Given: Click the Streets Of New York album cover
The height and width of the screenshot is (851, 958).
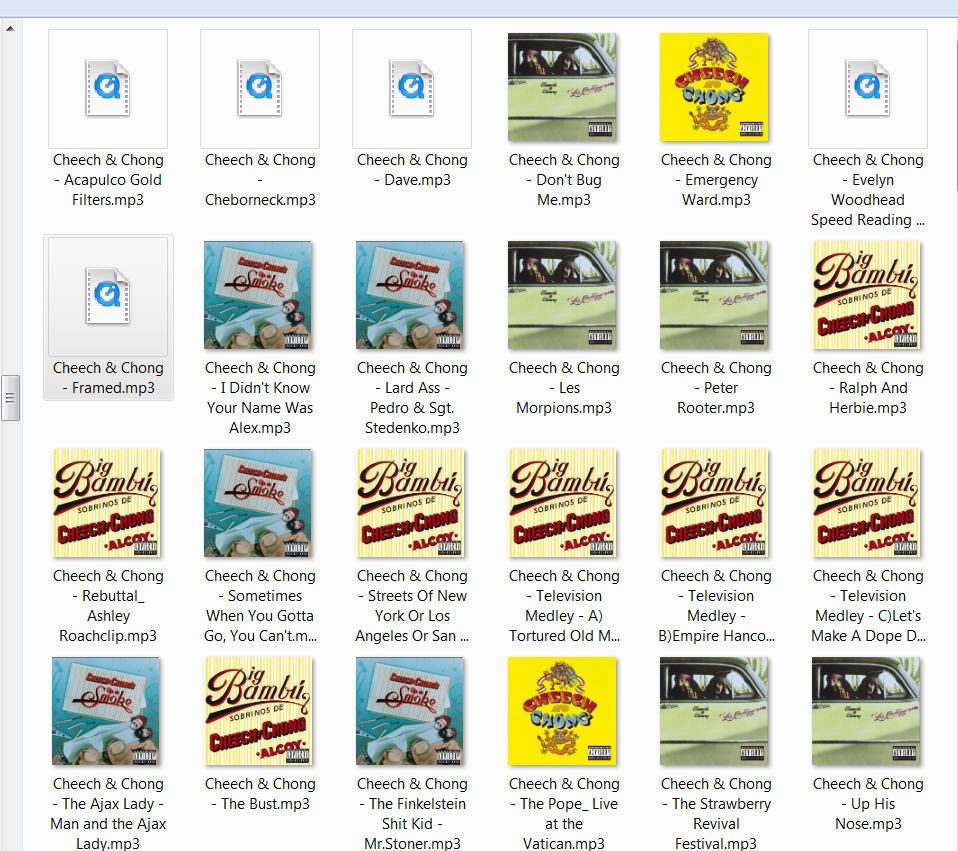Looking at the screenshot, I should (x=410, y=503).
